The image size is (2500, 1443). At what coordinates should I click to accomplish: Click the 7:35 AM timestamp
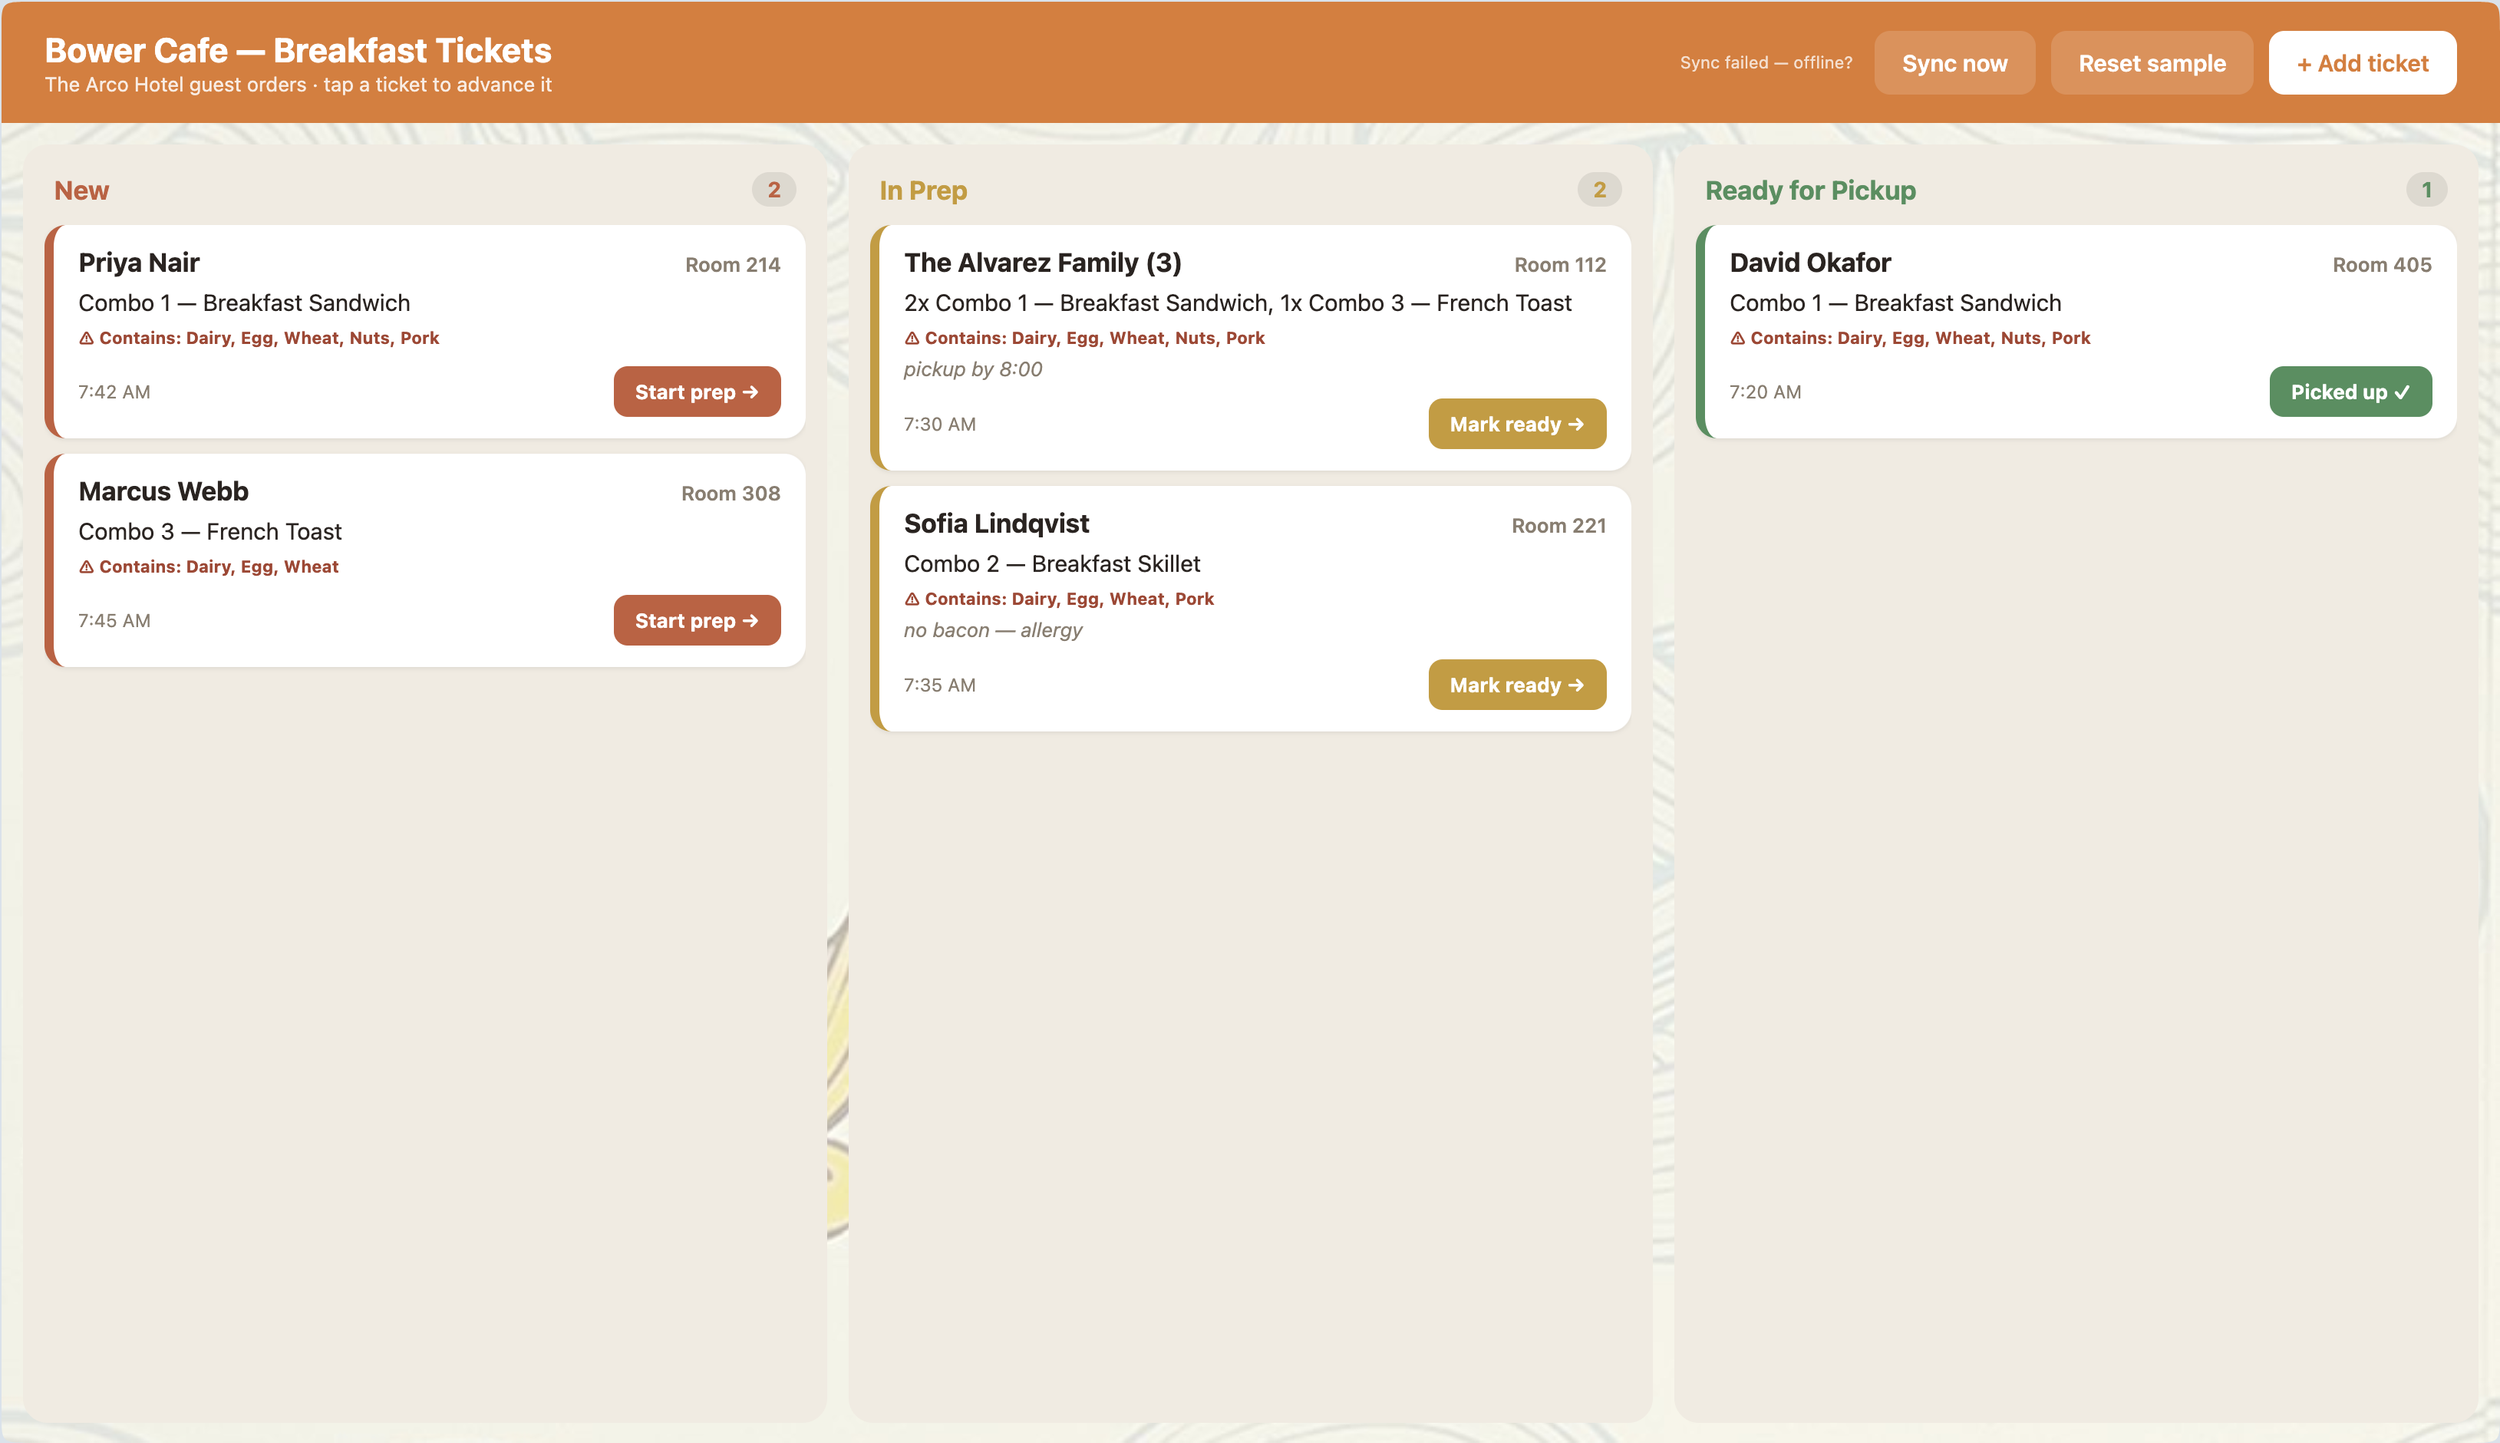(939, 685)
